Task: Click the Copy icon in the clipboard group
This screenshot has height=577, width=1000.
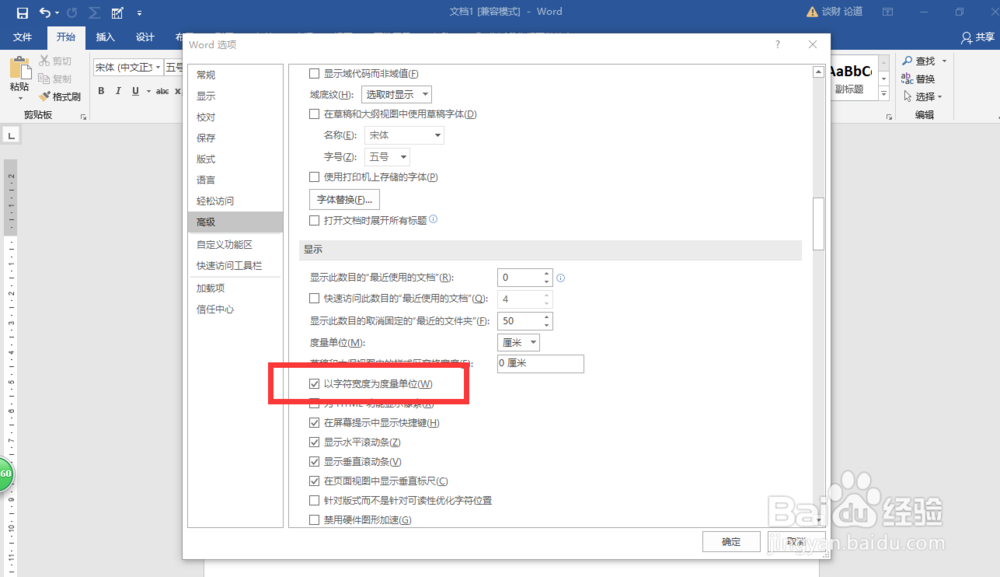Action: point(44,78)
